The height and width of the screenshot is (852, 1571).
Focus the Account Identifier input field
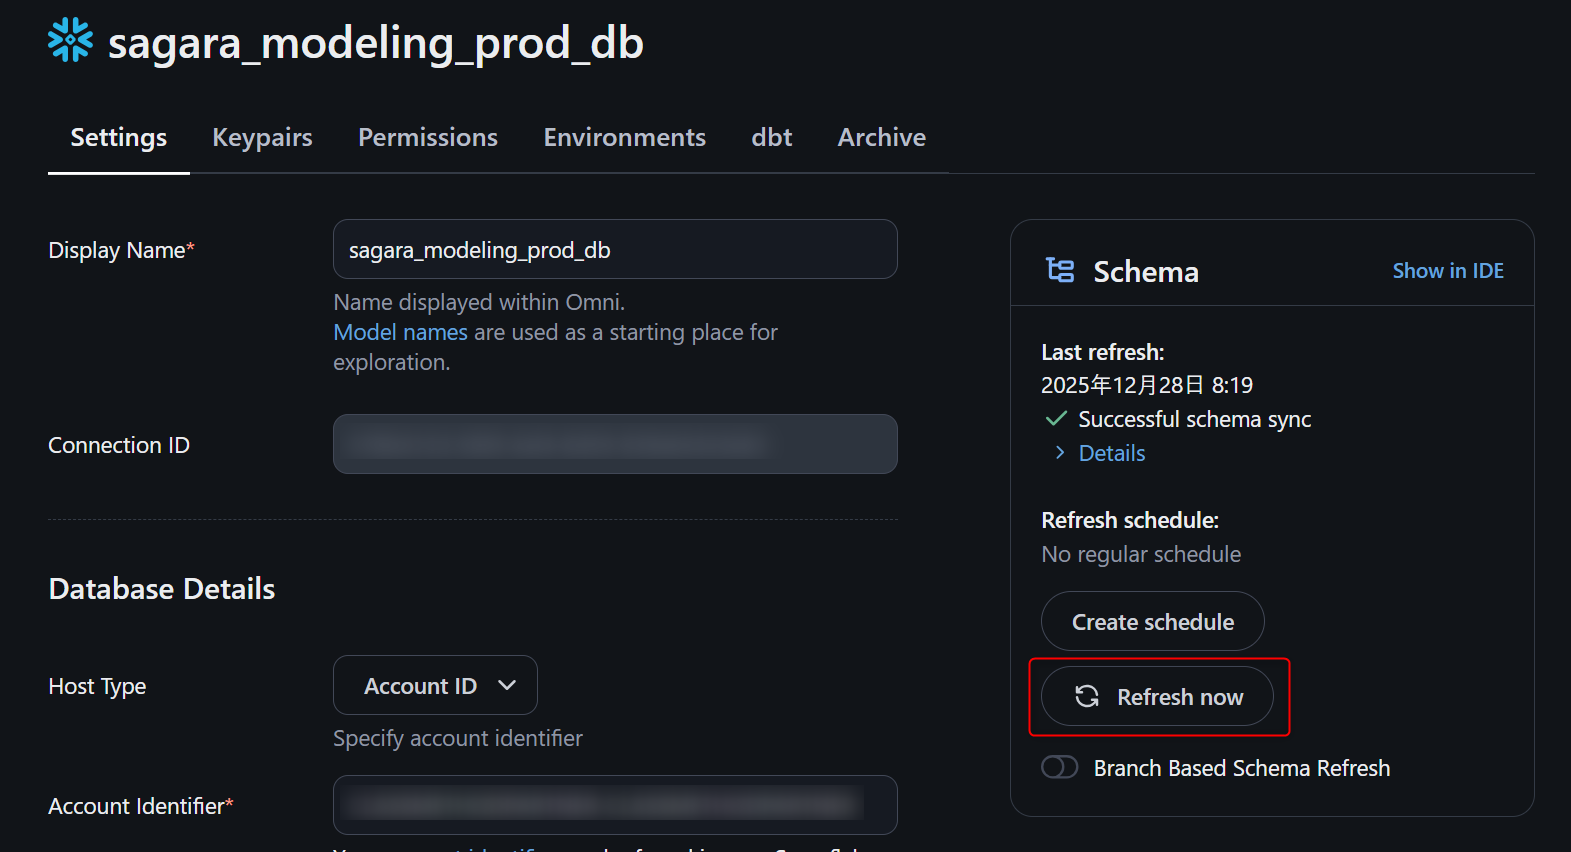coord(615,804)
